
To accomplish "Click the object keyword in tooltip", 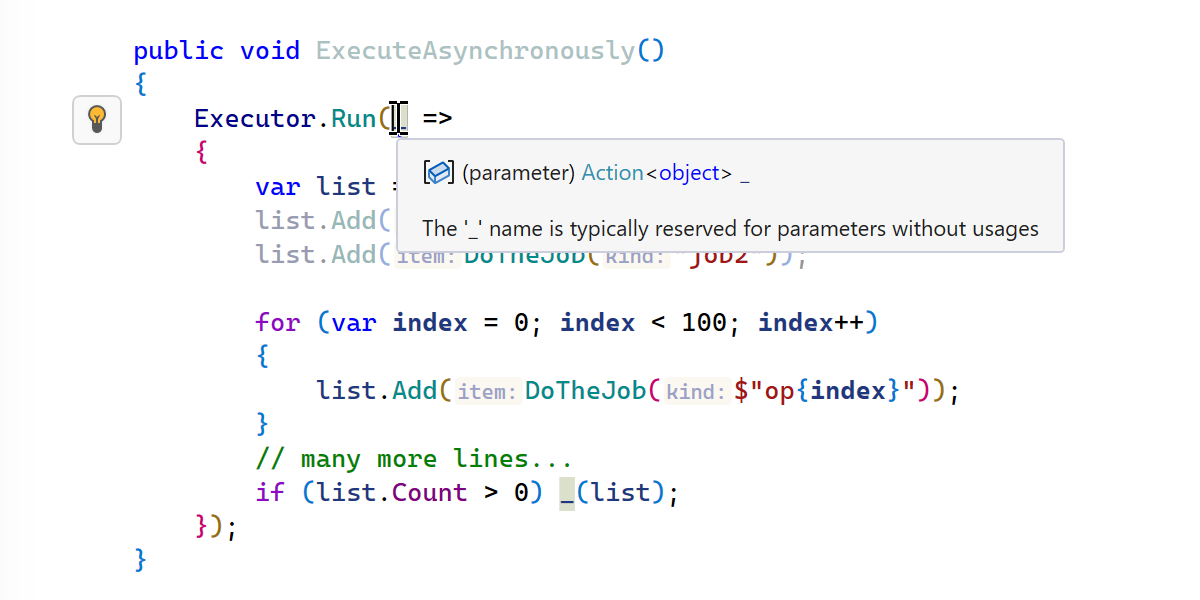I will pyautogui.click(x=689, y=173).
